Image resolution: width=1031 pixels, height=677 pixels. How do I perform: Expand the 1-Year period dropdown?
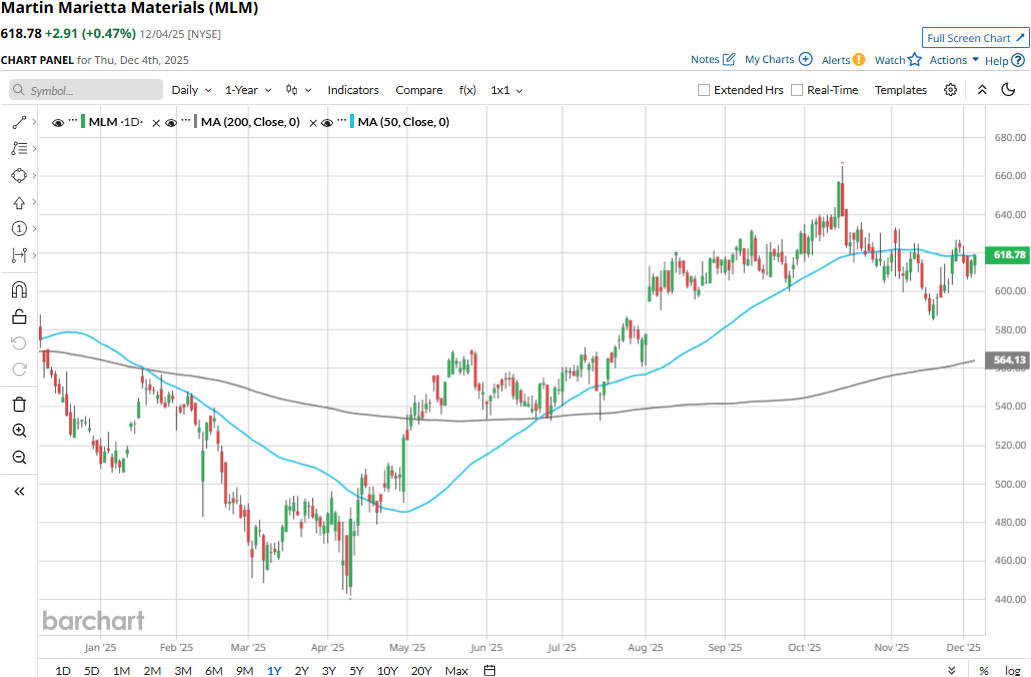click(248, 90)
